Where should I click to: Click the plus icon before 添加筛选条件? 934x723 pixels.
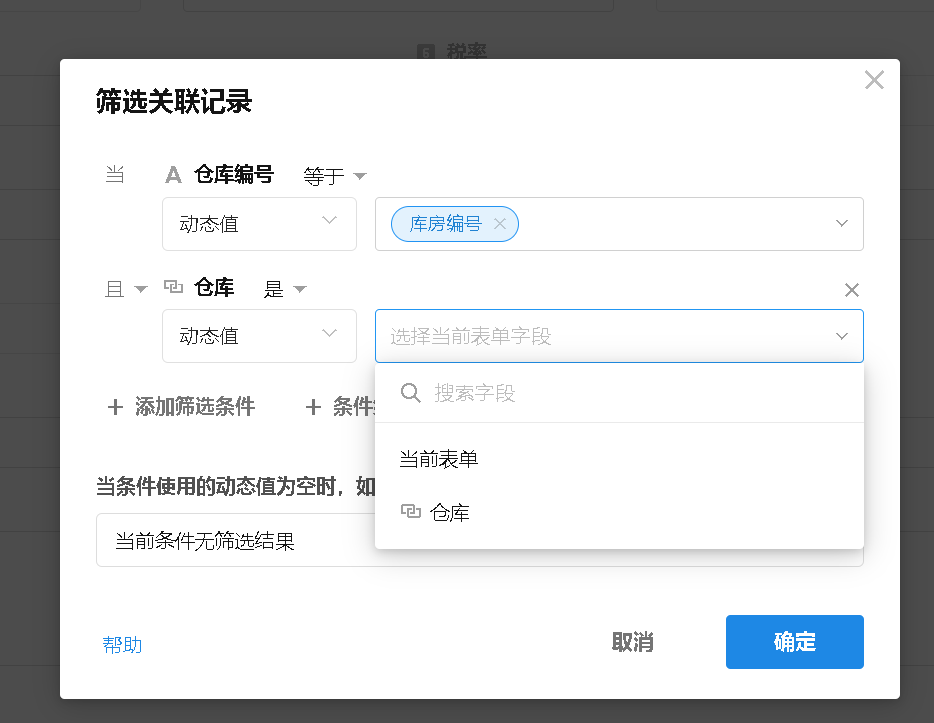click(x=116, y=407)
